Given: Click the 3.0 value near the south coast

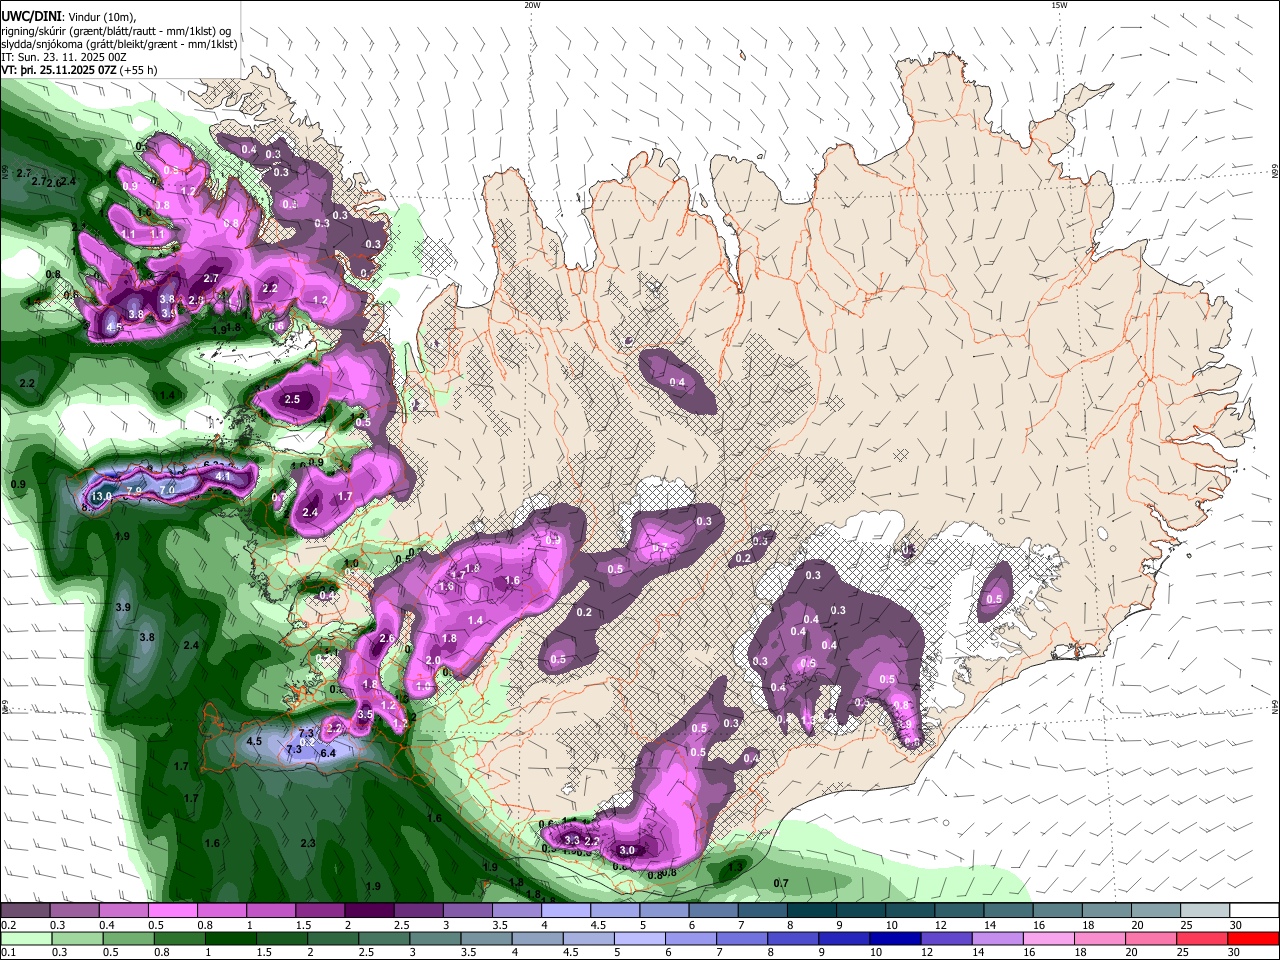Looking at the screenshot, I should pyautogui.click(x=627, y=850).
